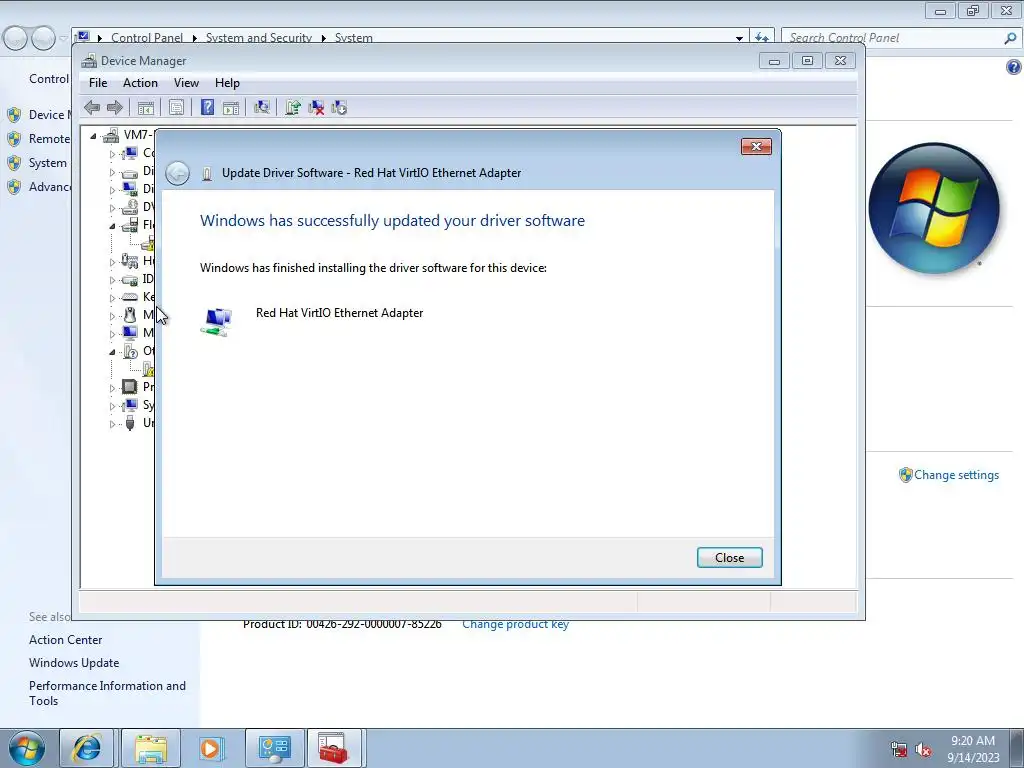Expand the Monitors category arrow

click(x=112, y=334)
